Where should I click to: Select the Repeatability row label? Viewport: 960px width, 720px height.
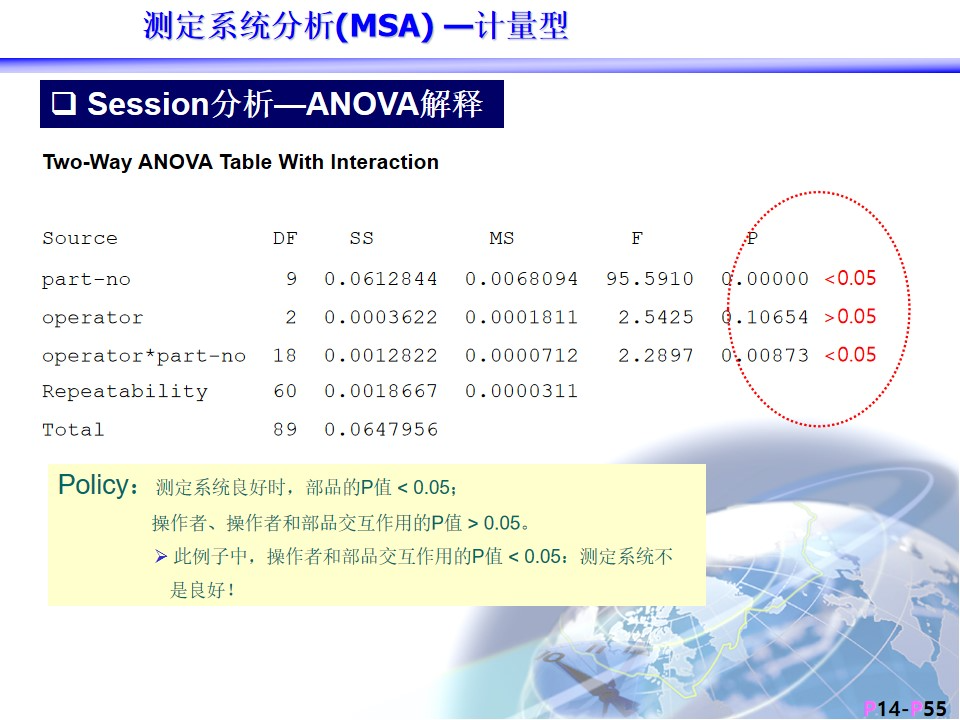click(125, 392)
